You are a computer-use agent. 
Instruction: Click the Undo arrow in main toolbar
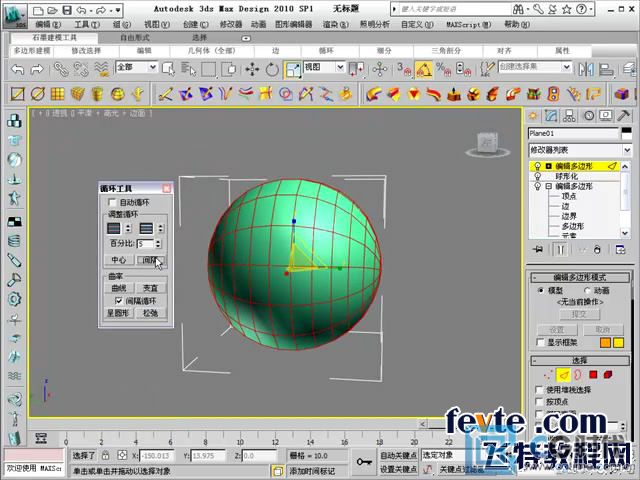pyautogui.click(x=18, y=69)
